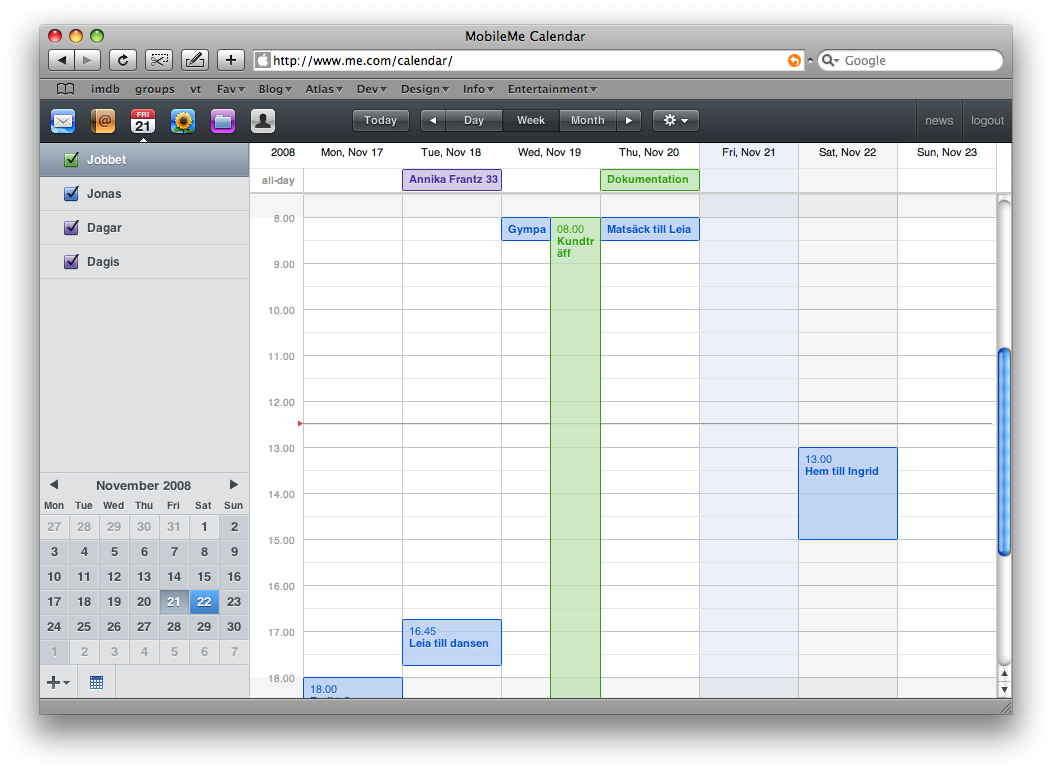This screenshot has width=1052, height=769.
Task: Expand the add calendar plus menu
Action: click(x=58, y=682)
